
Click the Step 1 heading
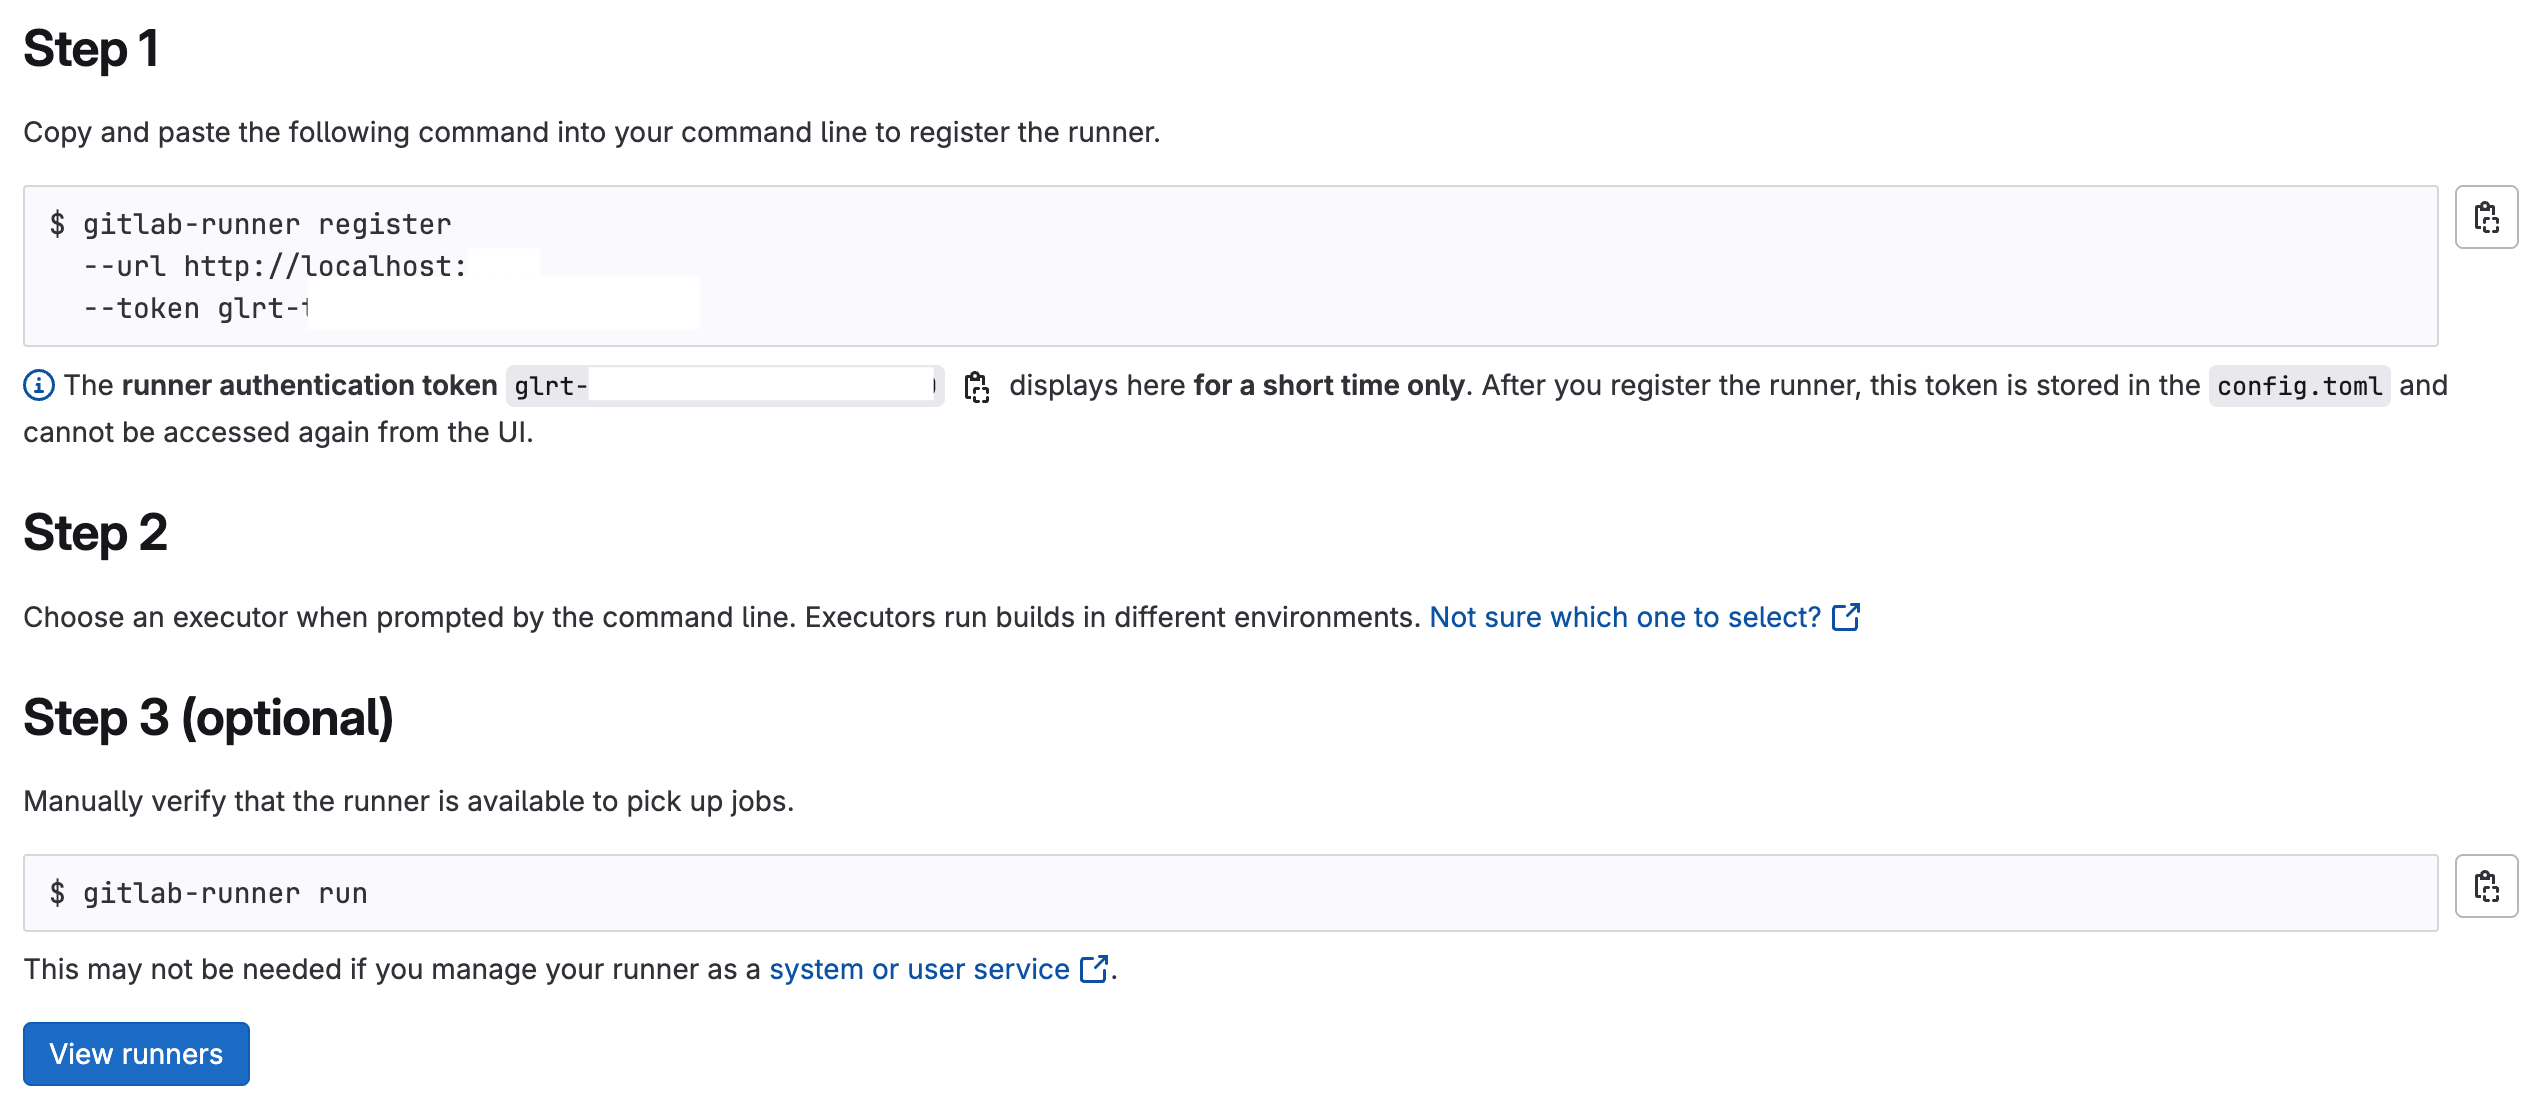click(x=91, y=49)
